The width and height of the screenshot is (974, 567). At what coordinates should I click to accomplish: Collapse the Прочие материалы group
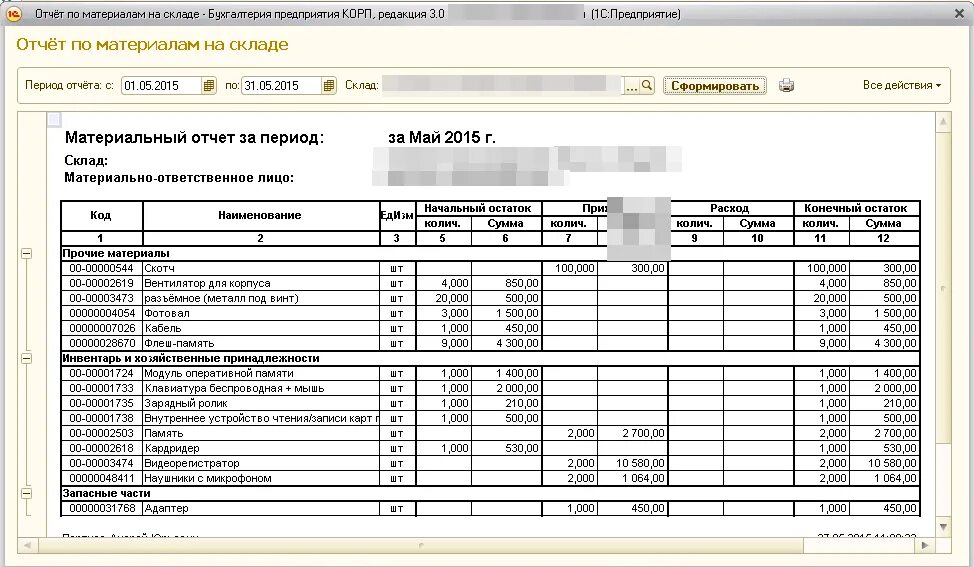click(27, 253)
